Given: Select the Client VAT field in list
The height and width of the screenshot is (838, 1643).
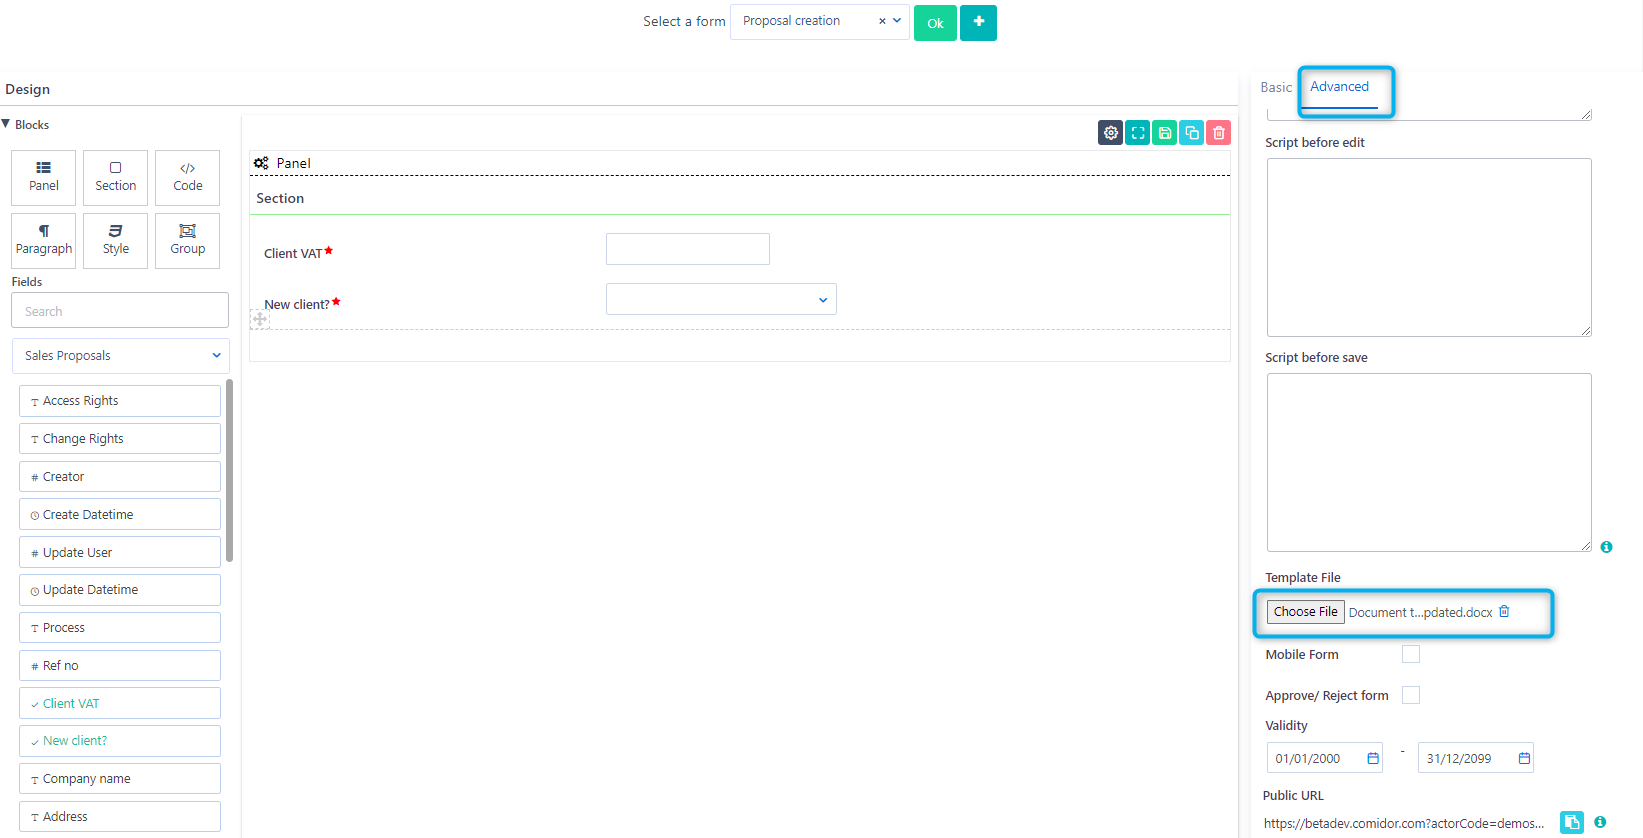Looking at the screenshot, I should click(x=120, y=704).
